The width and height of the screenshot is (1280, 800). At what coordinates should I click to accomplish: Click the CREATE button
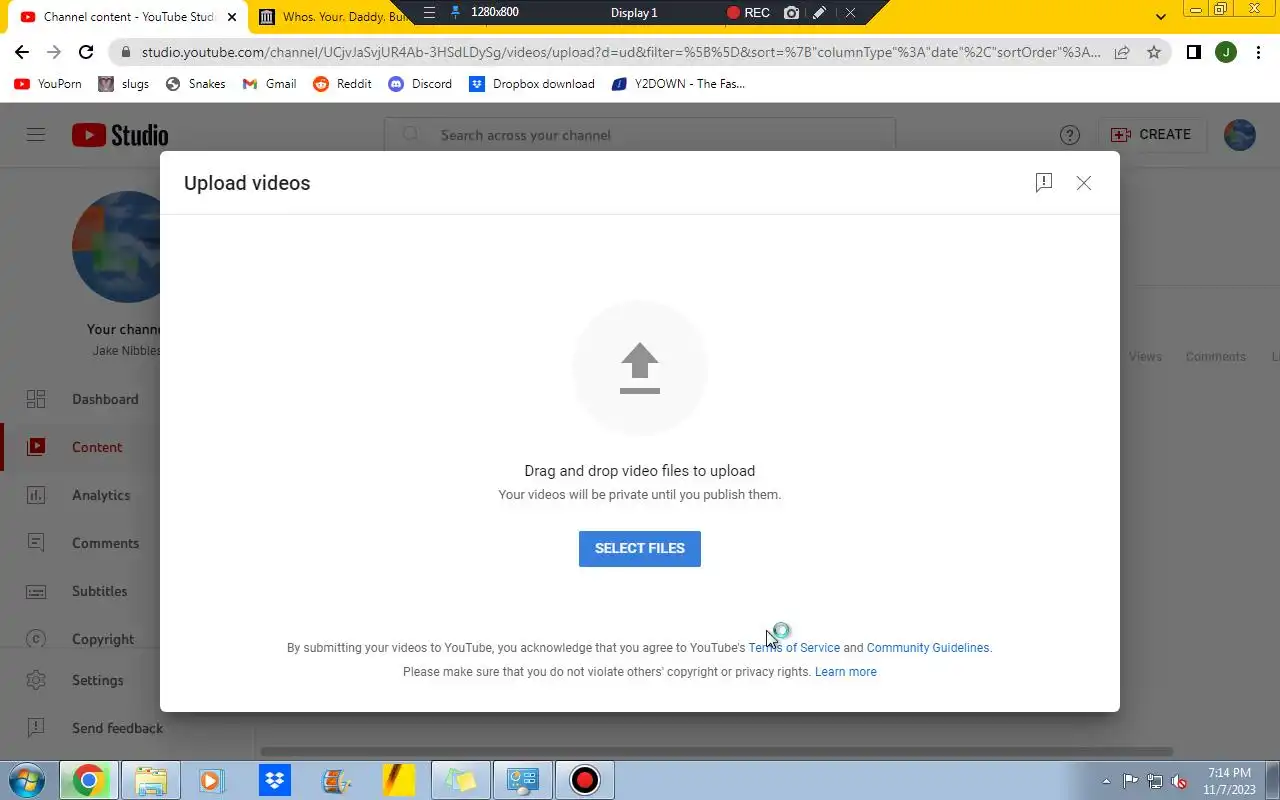pyautogui.click(x=1151, y=134)
